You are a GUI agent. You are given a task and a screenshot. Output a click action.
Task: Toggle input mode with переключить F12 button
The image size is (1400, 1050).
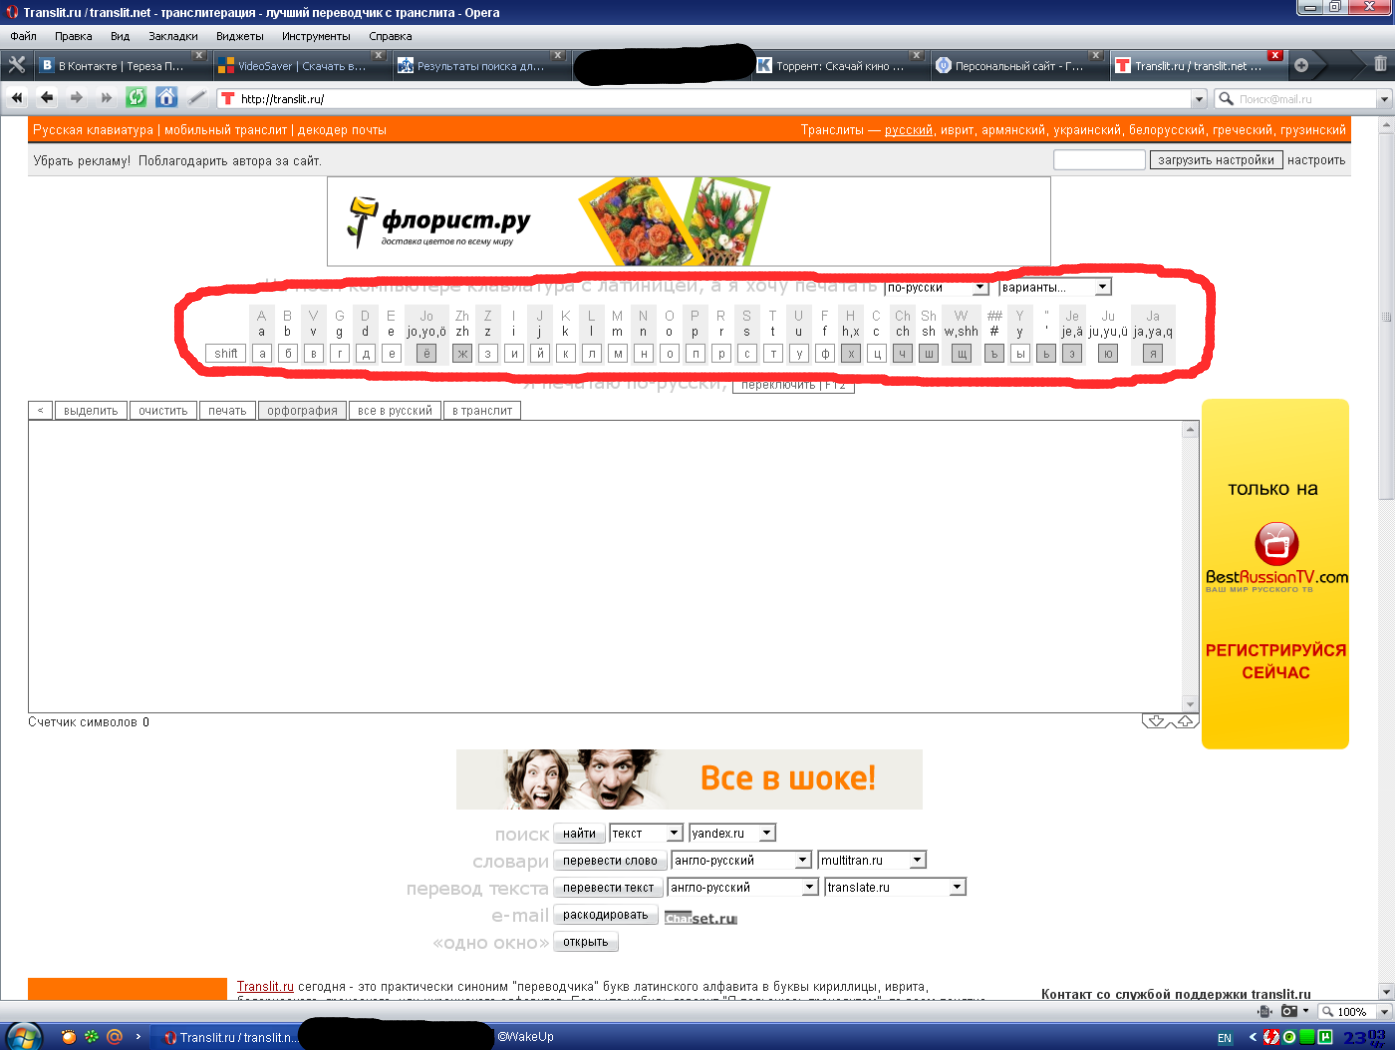pyautogui.click(x=793, y=386)
